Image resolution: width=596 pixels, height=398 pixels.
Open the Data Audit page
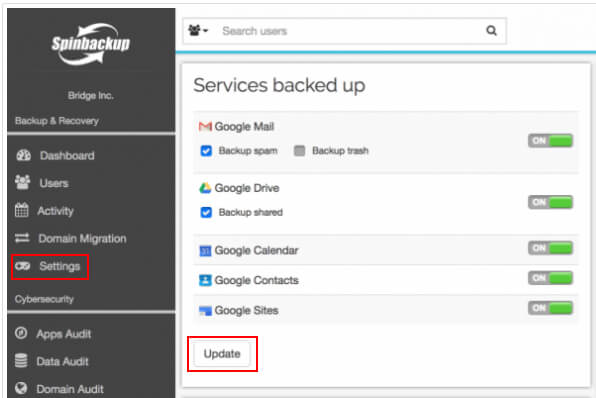coord(62,362)
